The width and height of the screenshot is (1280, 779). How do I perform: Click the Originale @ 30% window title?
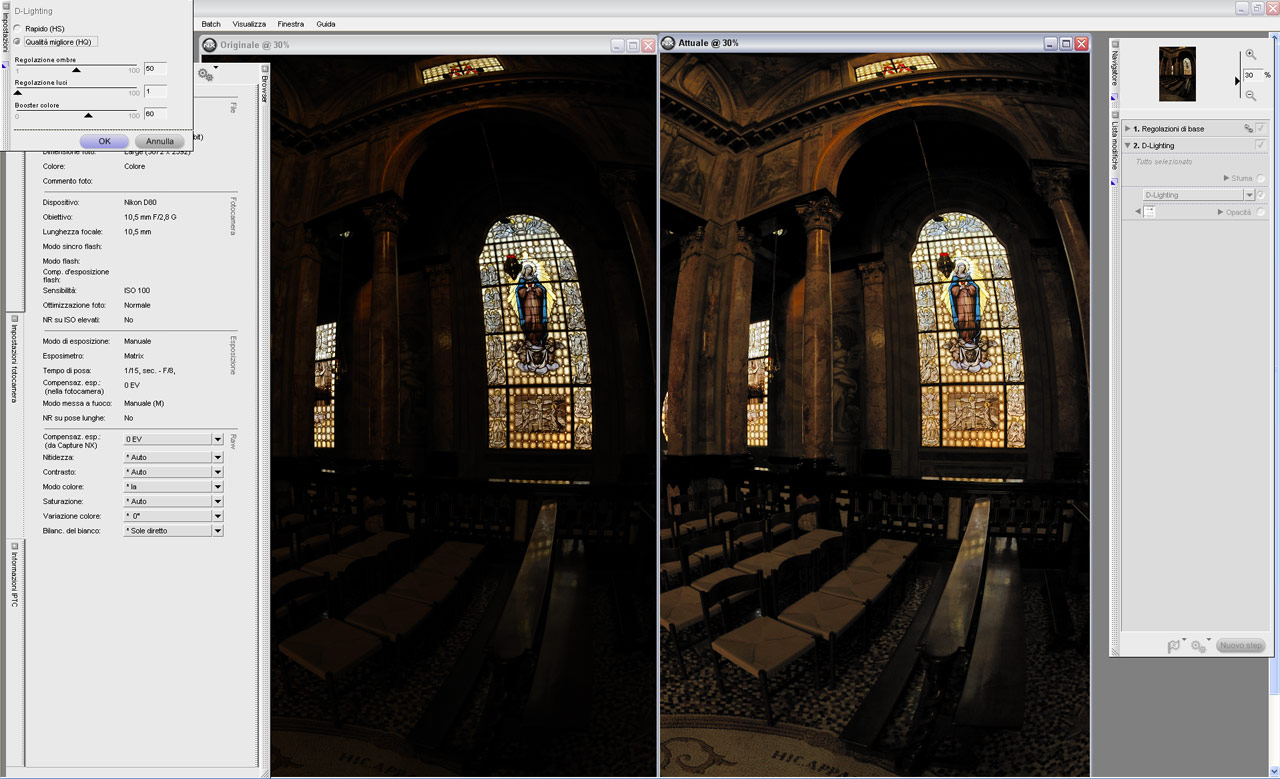[x=254, y=45]
